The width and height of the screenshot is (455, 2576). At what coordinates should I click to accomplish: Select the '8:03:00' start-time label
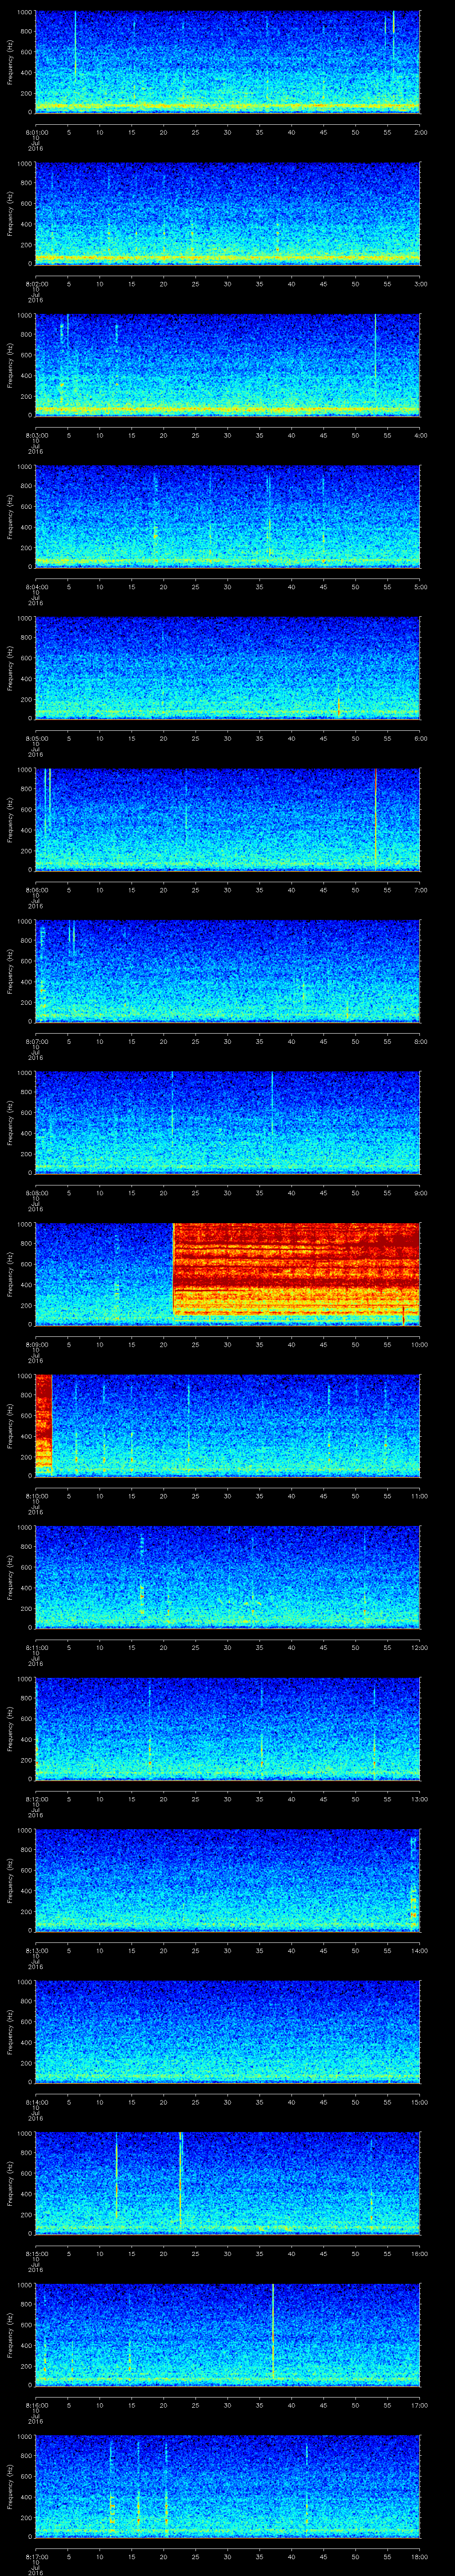click(x=36, y=435)
